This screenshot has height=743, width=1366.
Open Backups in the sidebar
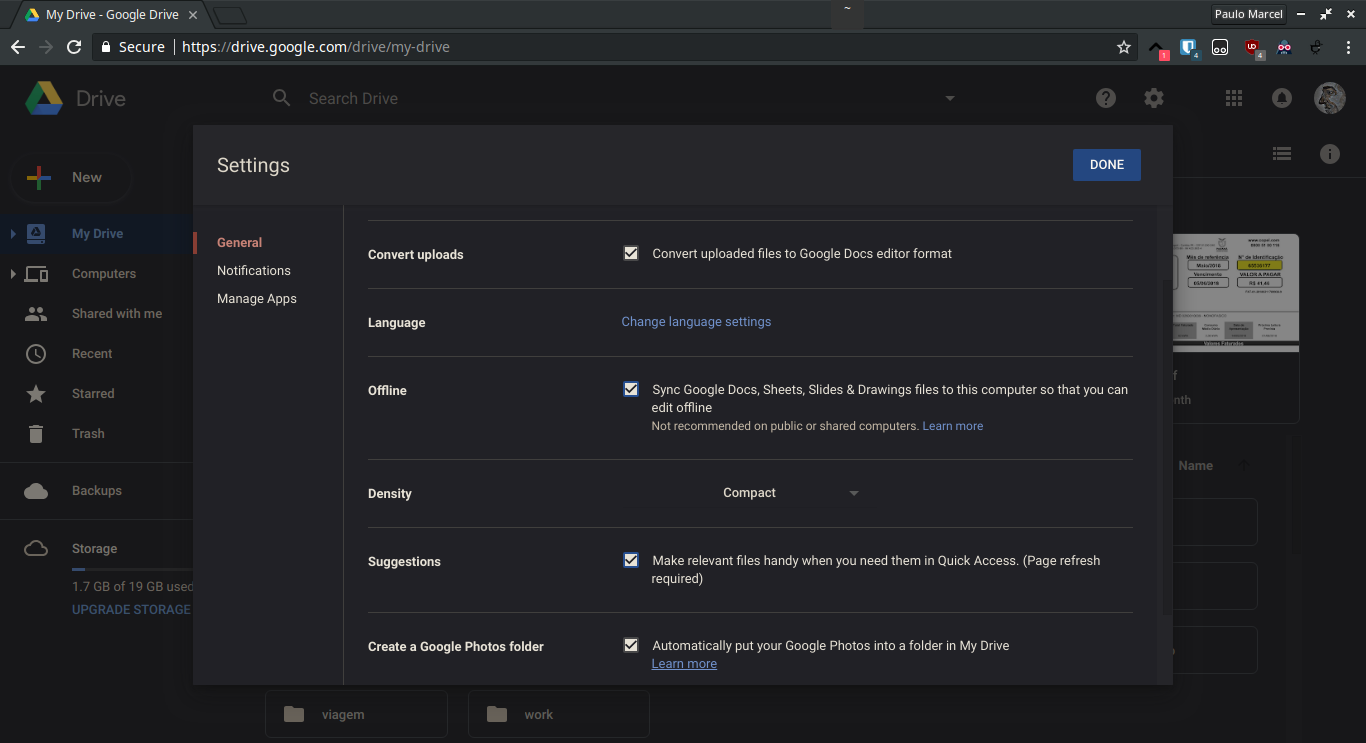(96, 491)
